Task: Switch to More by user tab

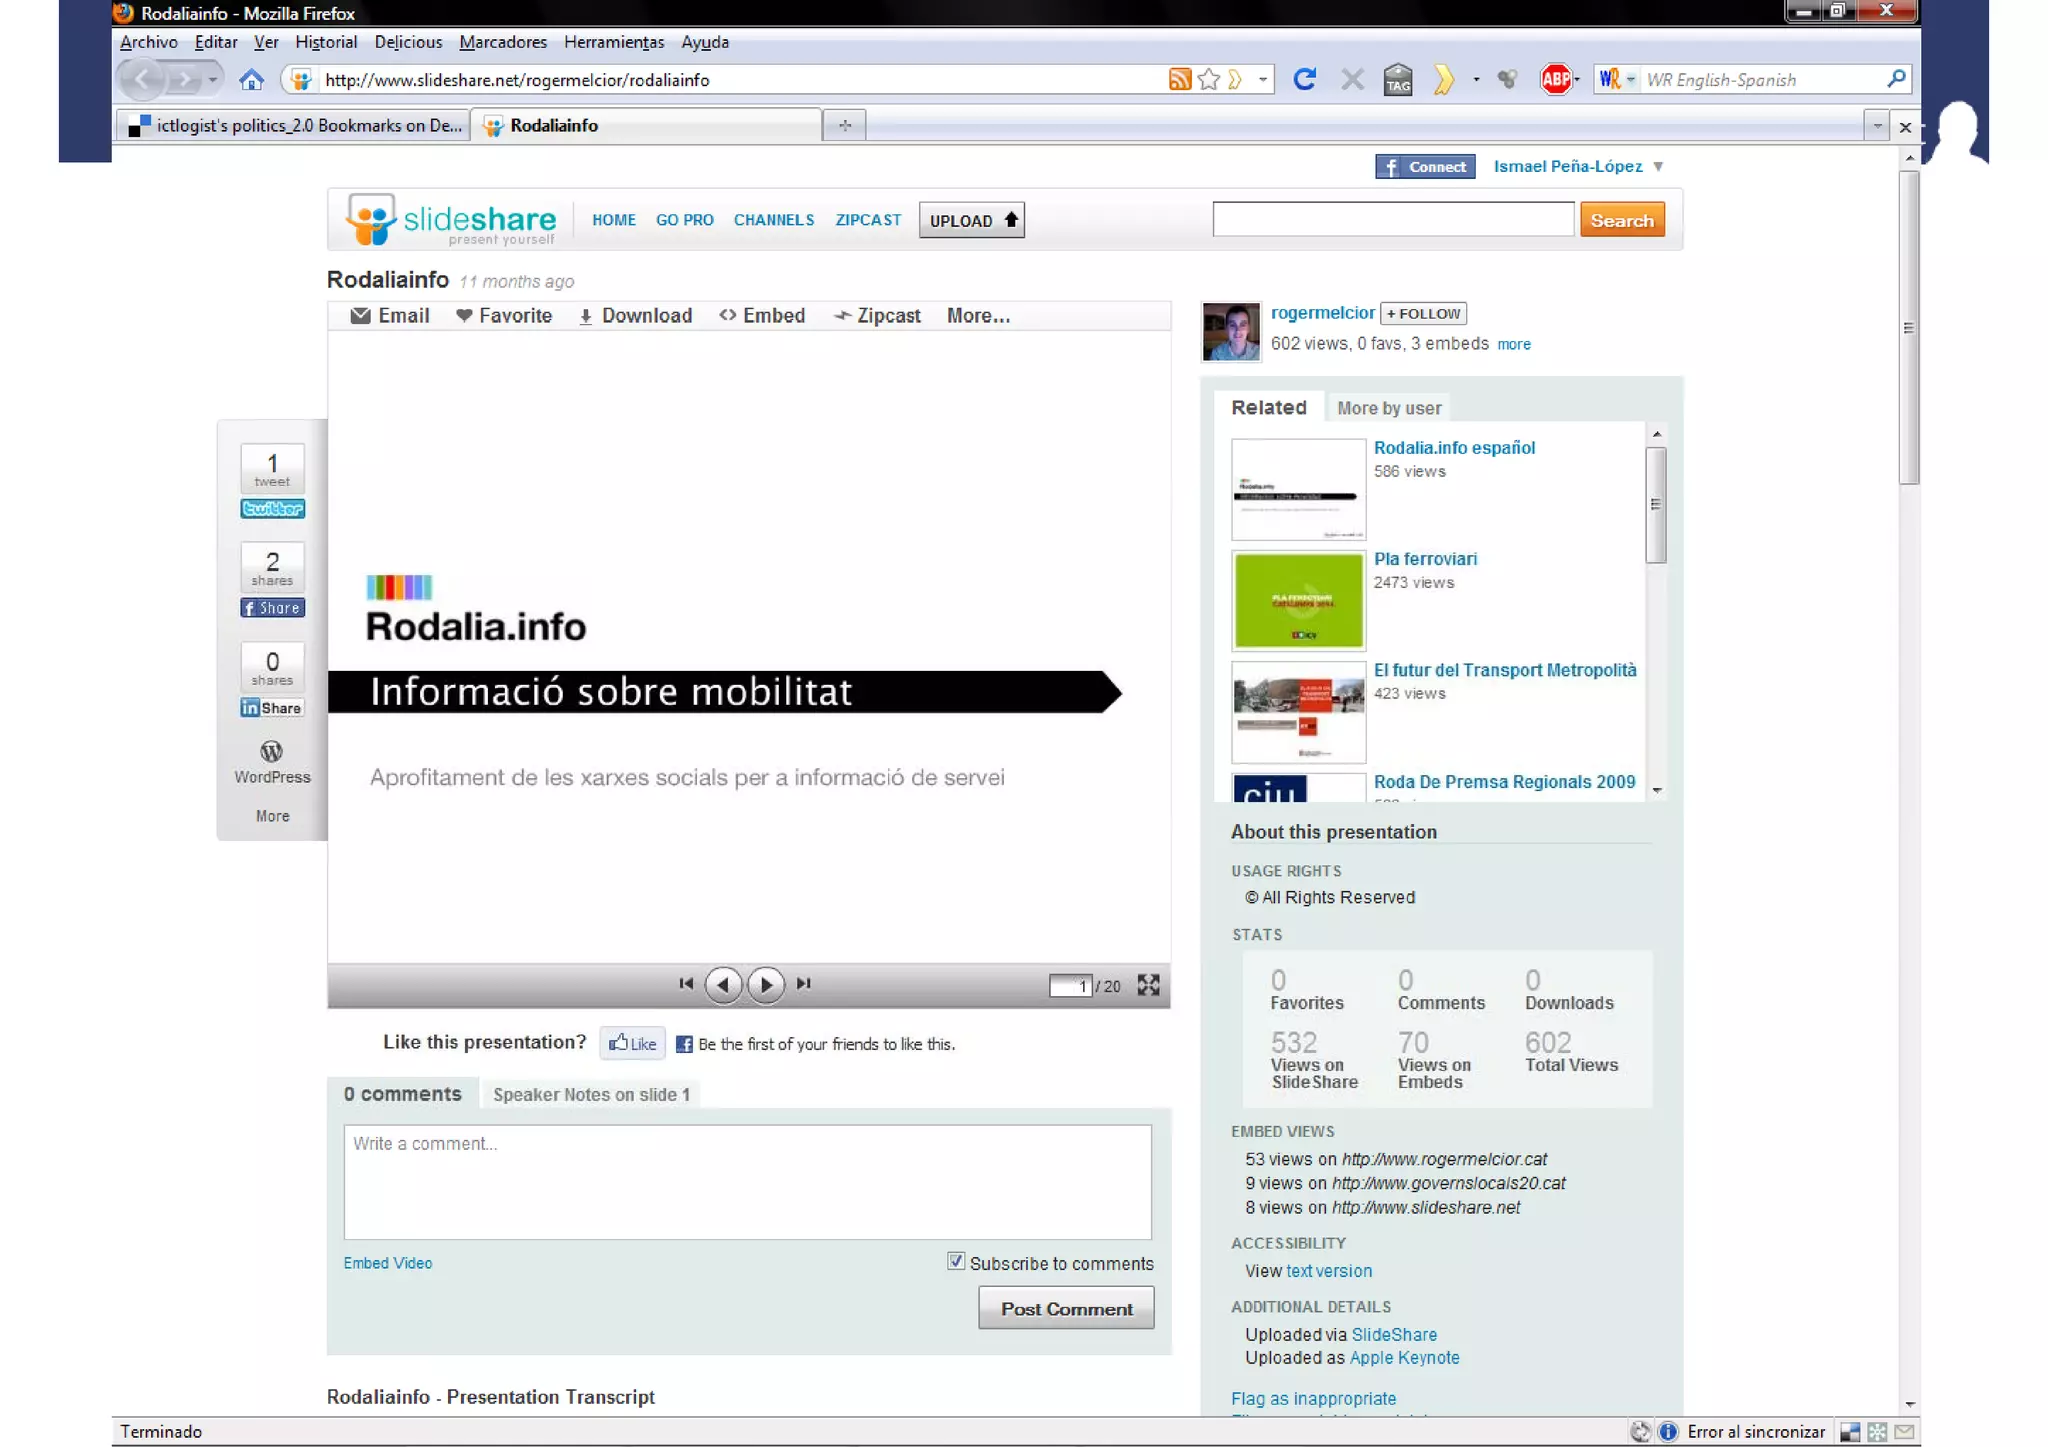Action: coord(1388,408)
